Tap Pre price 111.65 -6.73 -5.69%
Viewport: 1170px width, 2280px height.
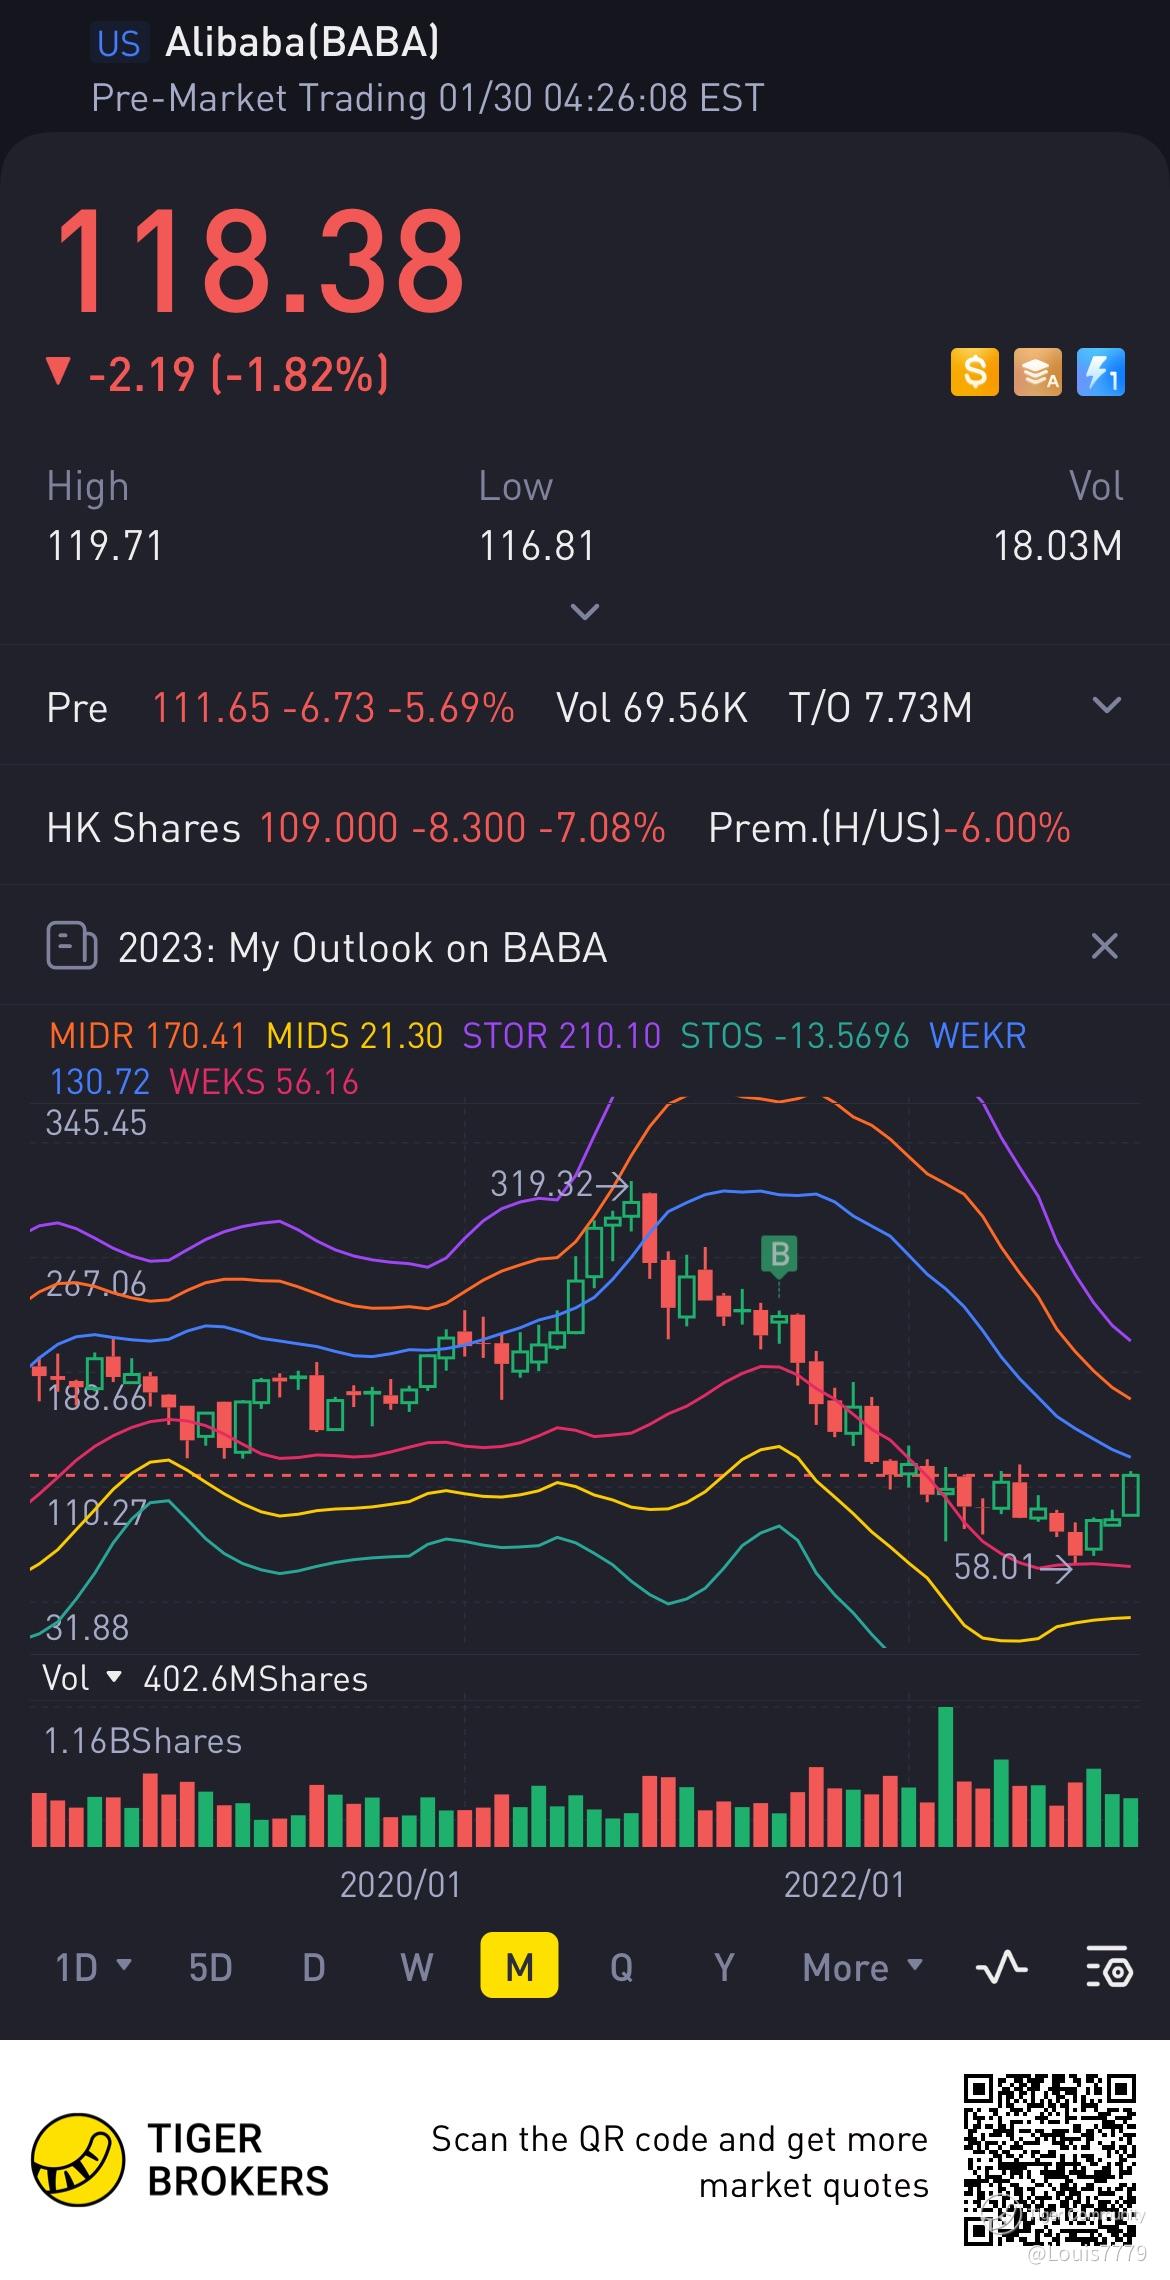click(x=333, y=708)
